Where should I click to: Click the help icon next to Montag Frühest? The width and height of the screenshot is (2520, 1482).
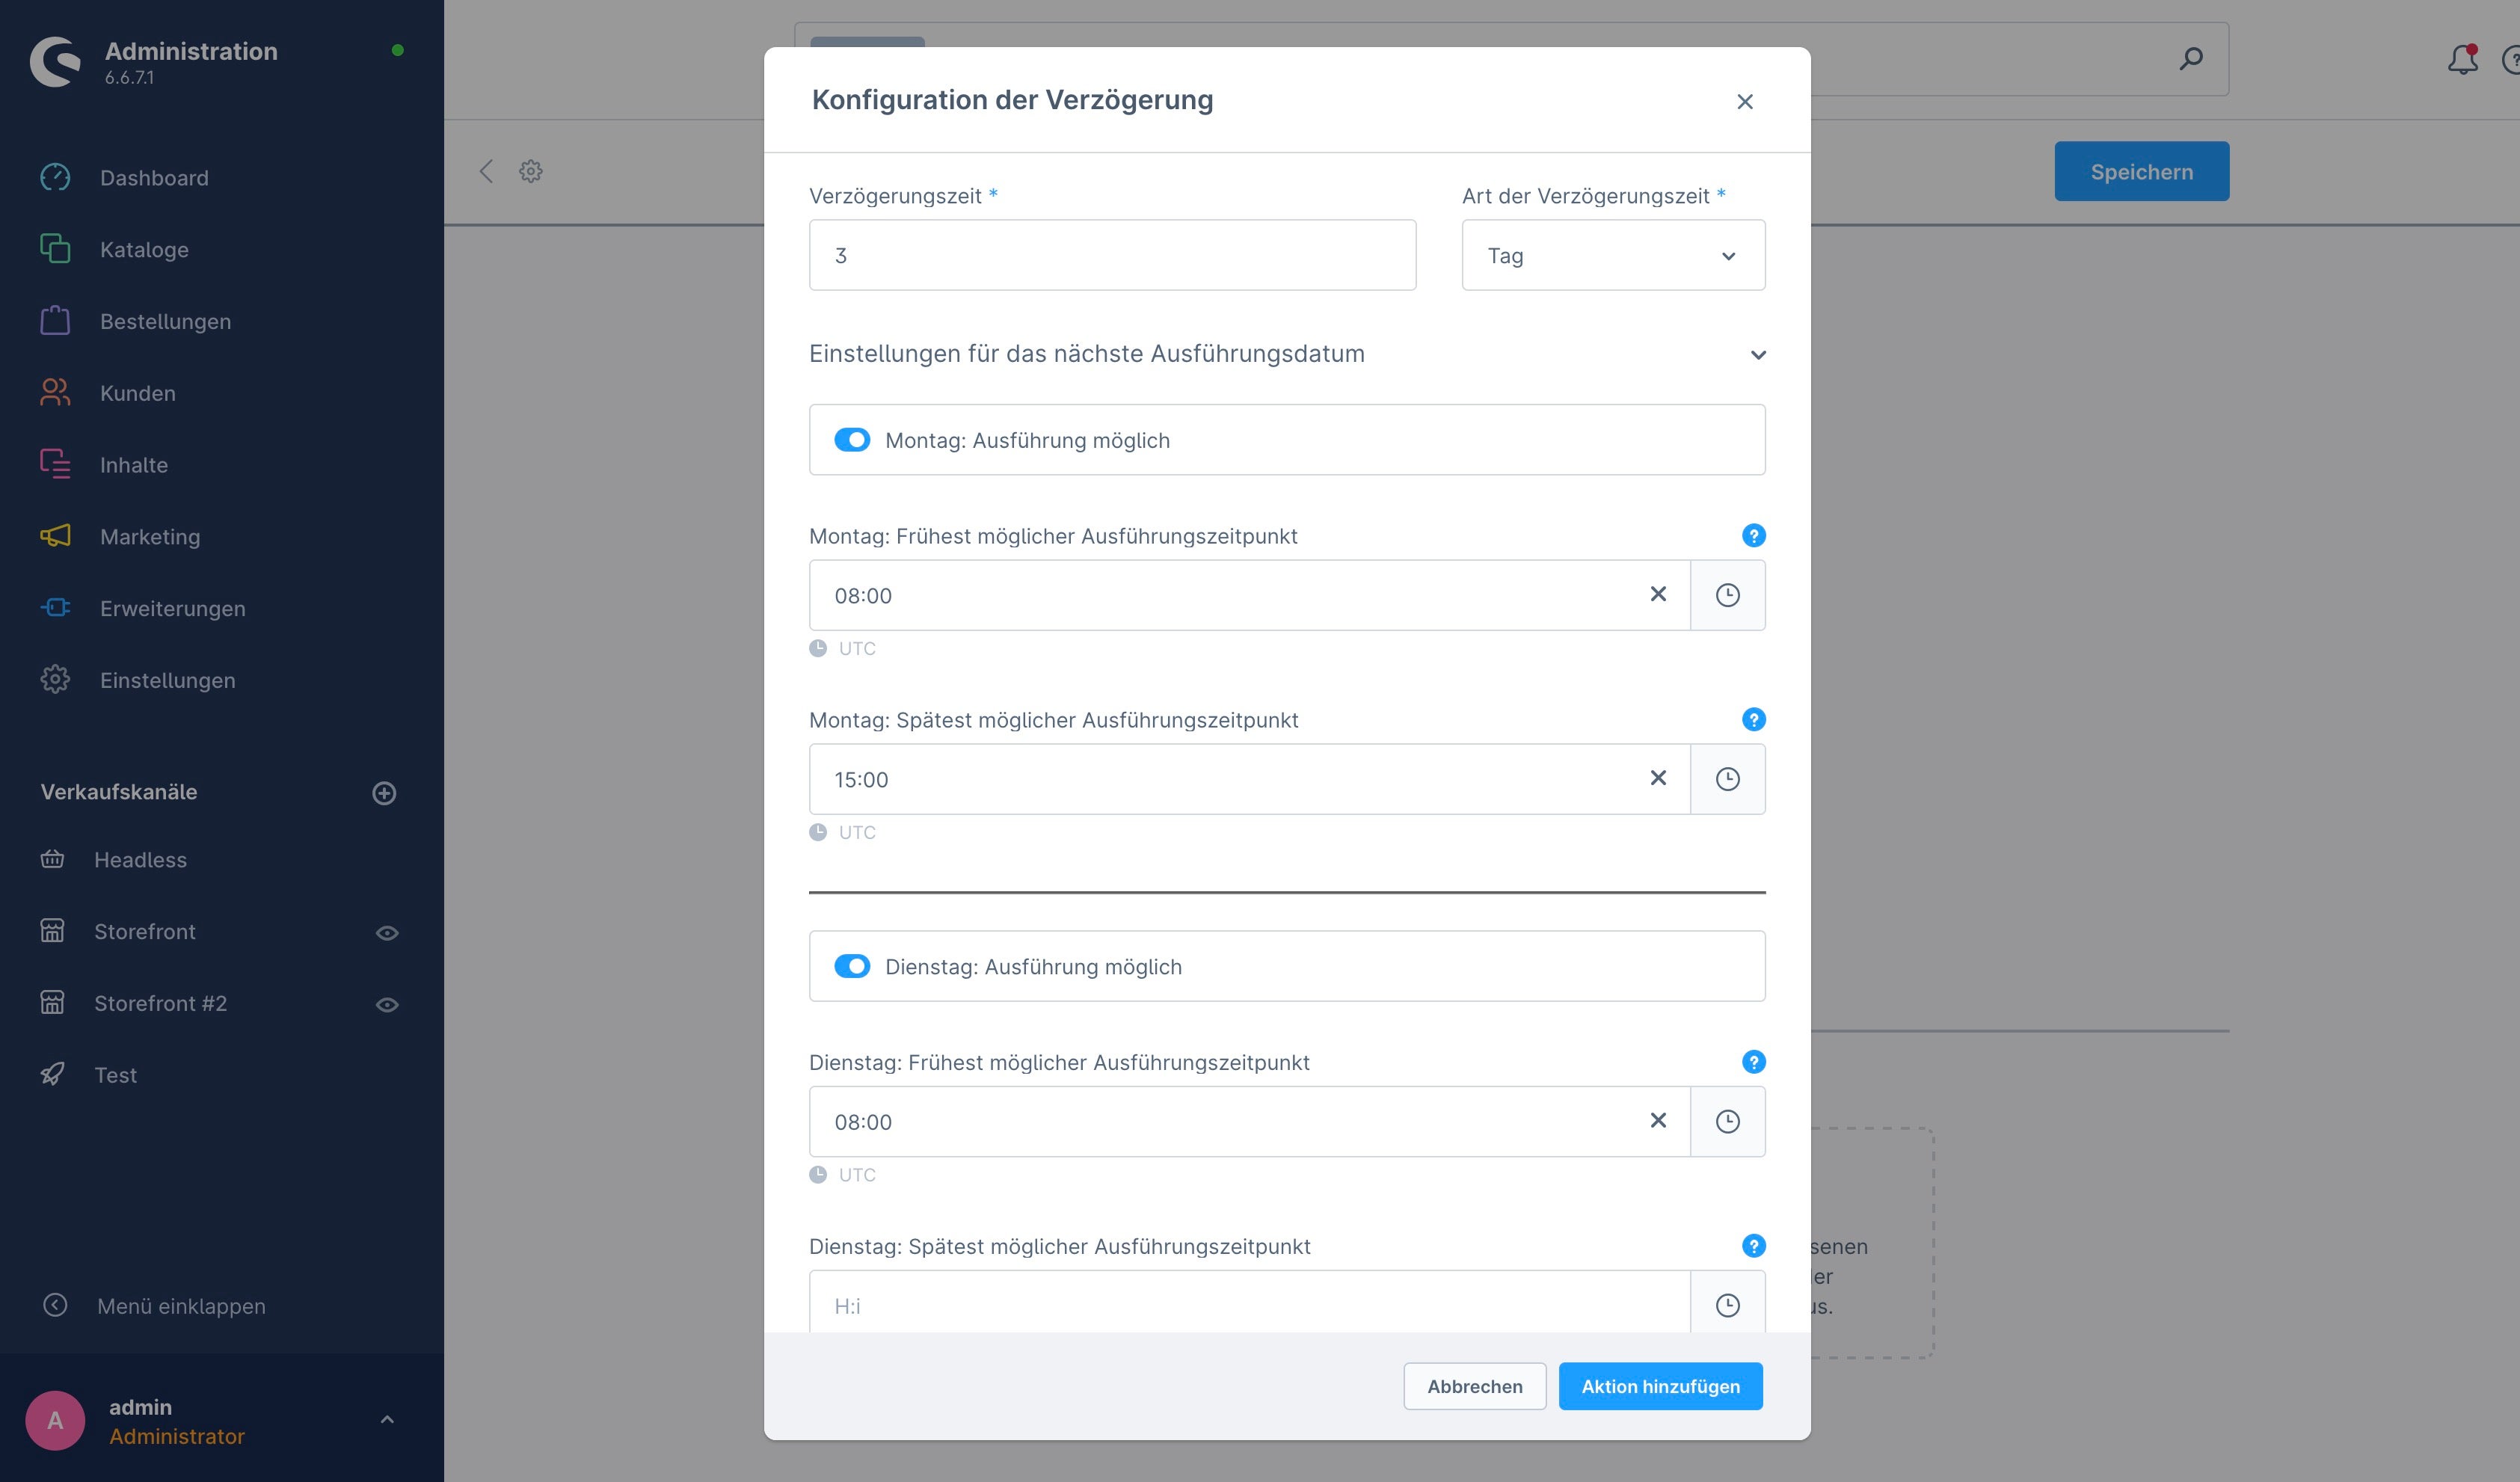click(1751, 535)
